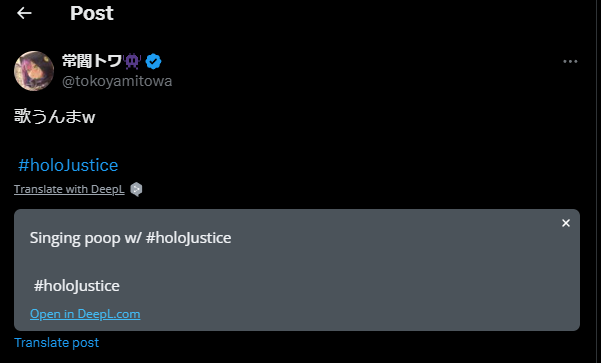Open in DeepL.com link
Screen dimensions: 601x363
point(85,314)
